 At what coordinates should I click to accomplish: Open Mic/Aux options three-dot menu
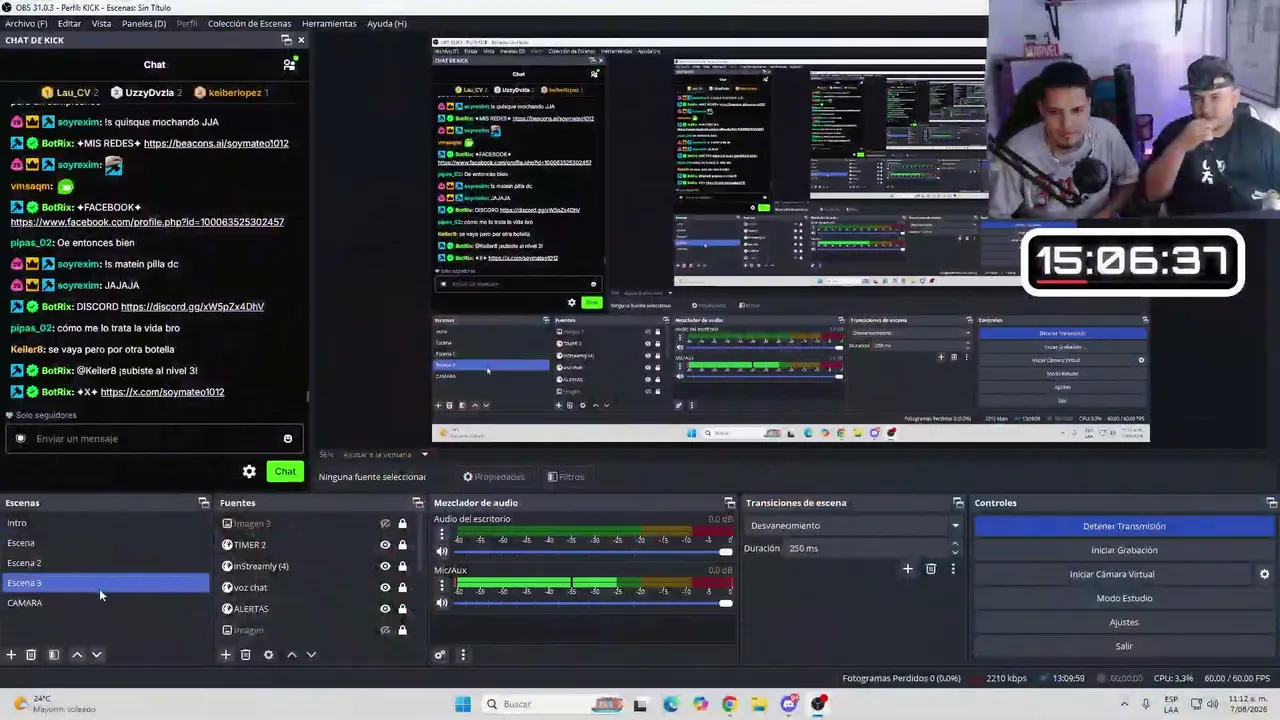(x=442, y=586)
